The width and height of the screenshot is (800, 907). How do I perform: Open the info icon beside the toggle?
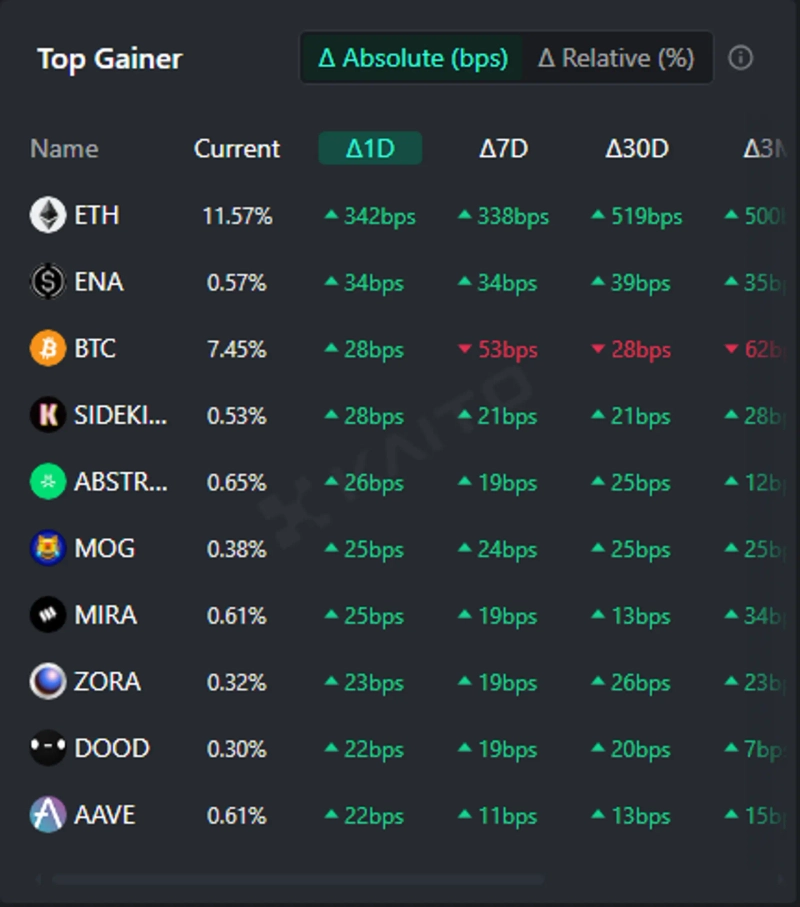[741, 58]
